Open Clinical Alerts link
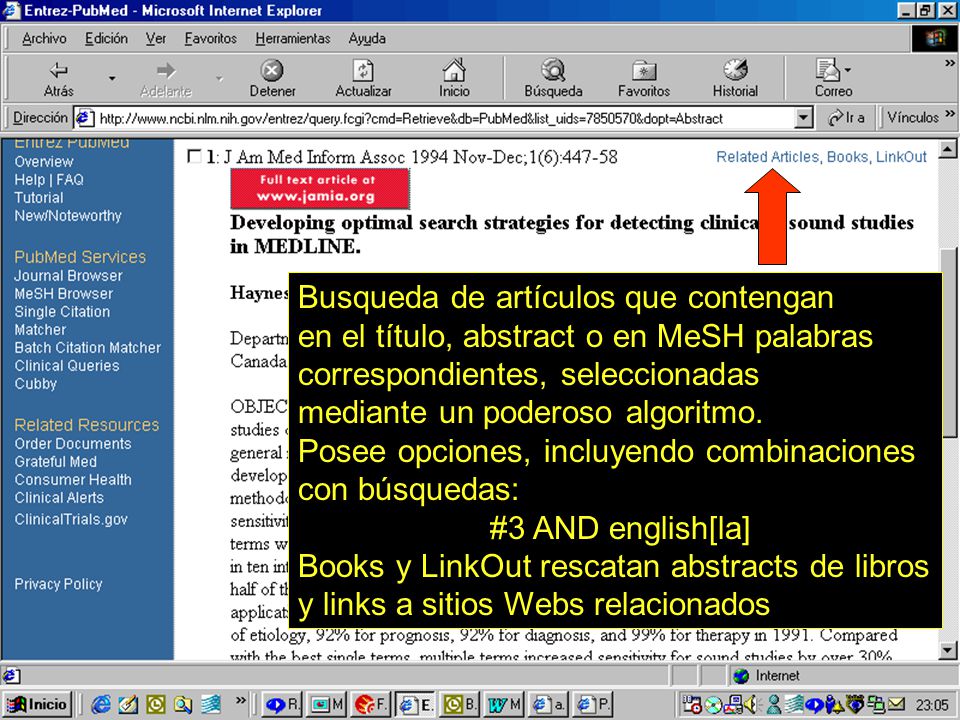960x720 pixels. [59, 498]
